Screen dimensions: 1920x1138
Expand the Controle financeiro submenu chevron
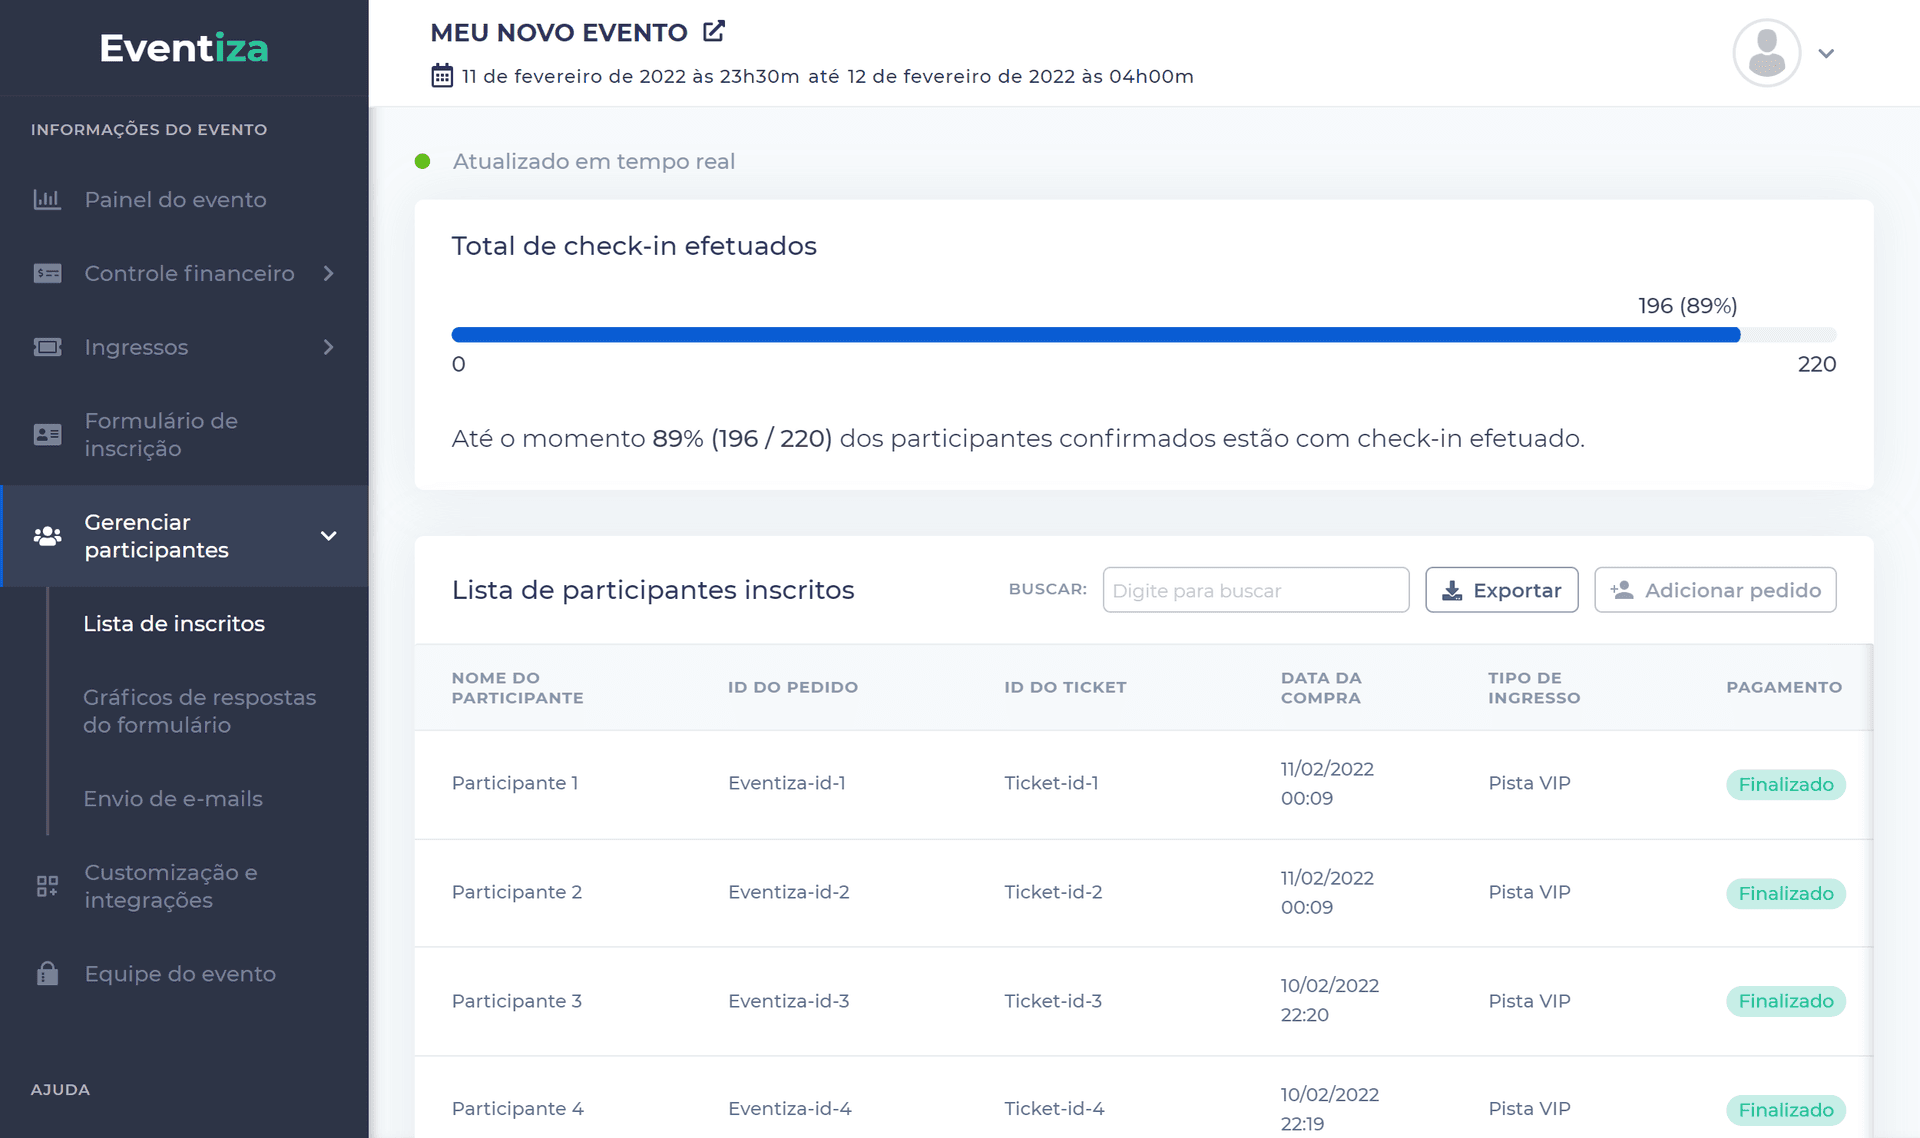coord(328,274)
